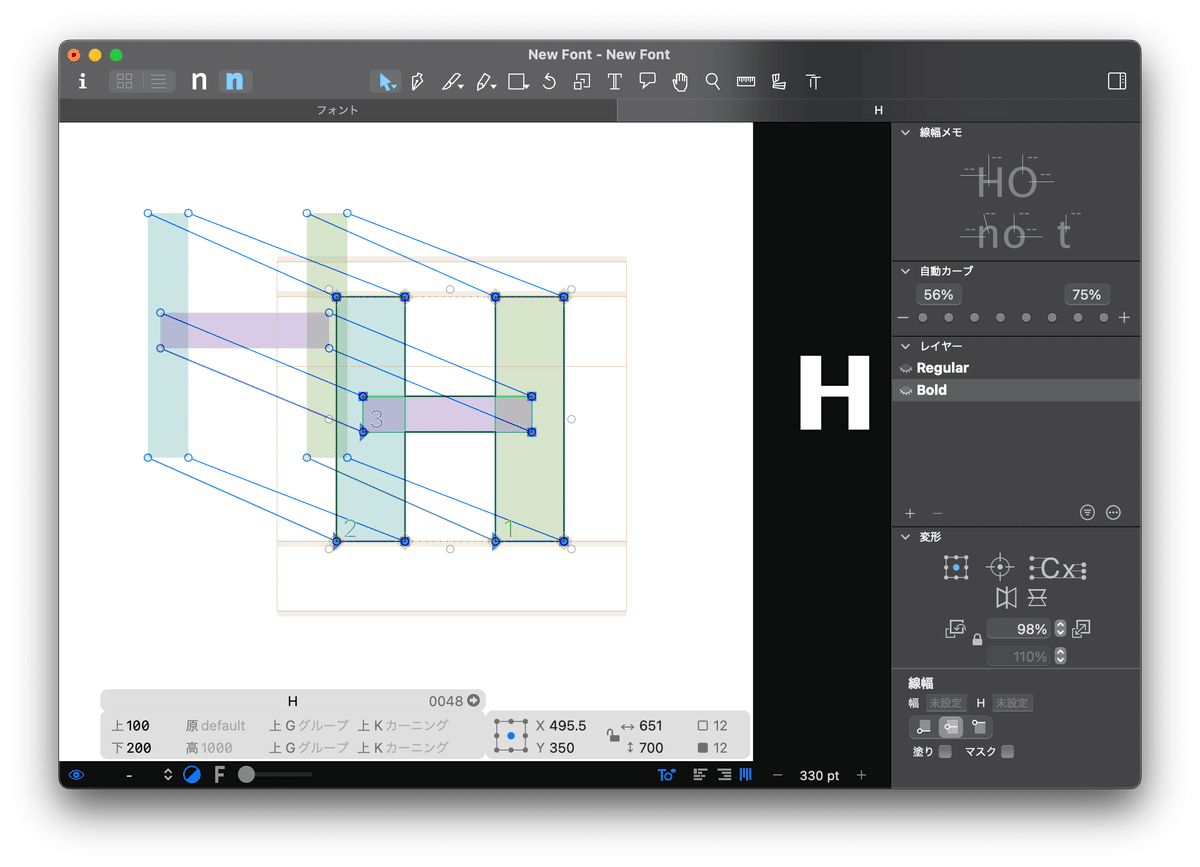
Task: Select the Bold layer
Action: tap(1016, 390)
